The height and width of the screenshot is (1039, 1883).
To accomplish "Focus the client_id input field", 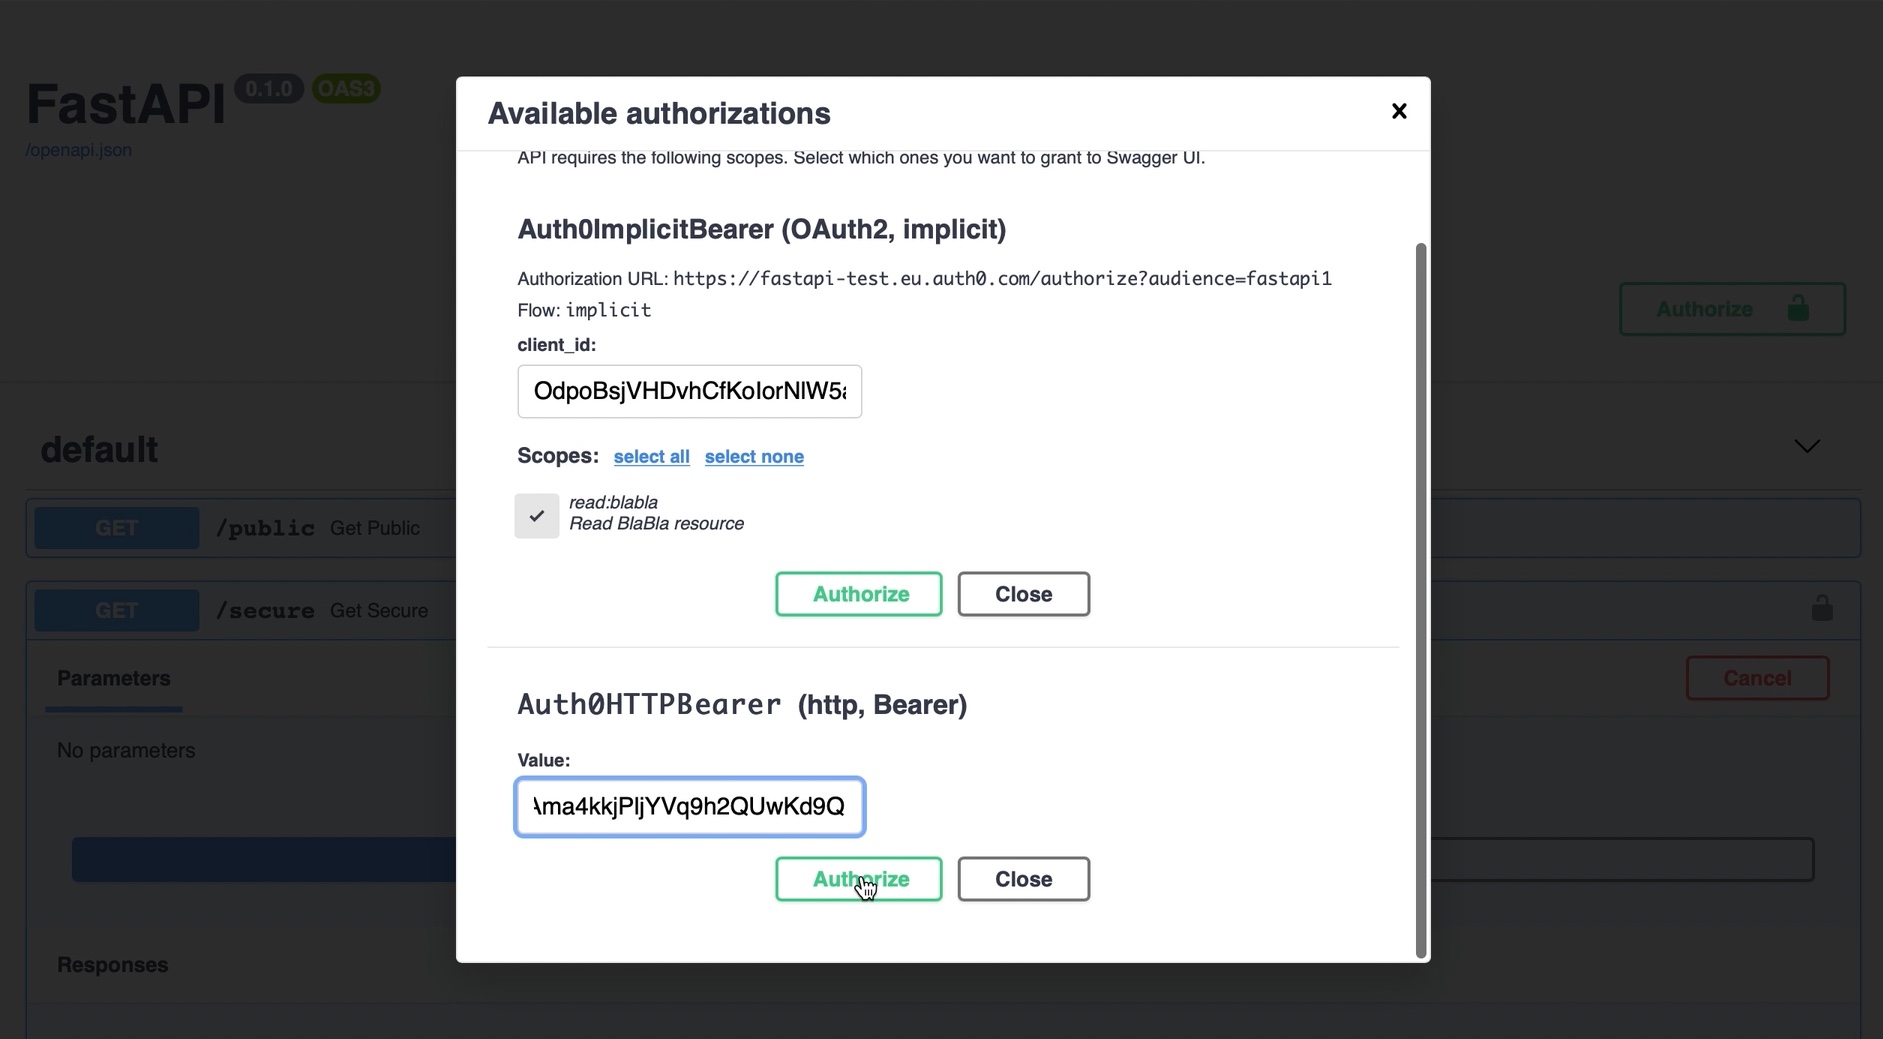I will [x=690, y=391].
